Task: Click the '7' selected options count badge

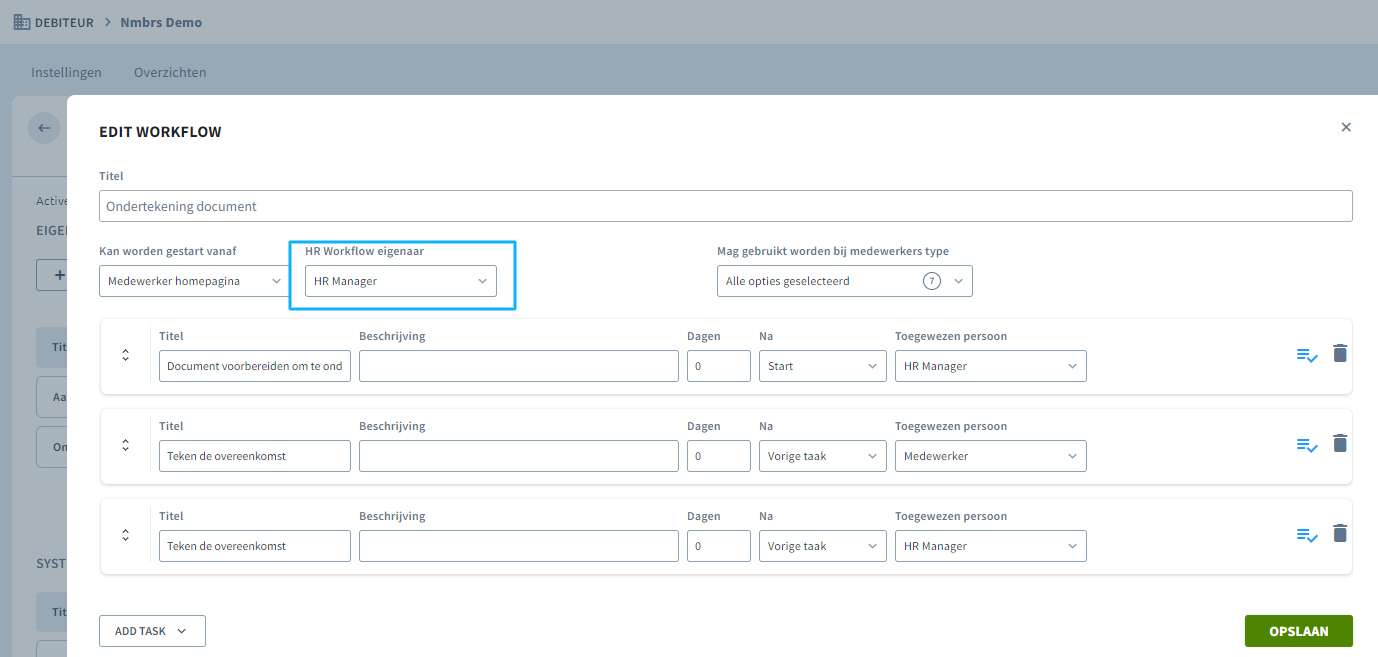Action: 932,281
